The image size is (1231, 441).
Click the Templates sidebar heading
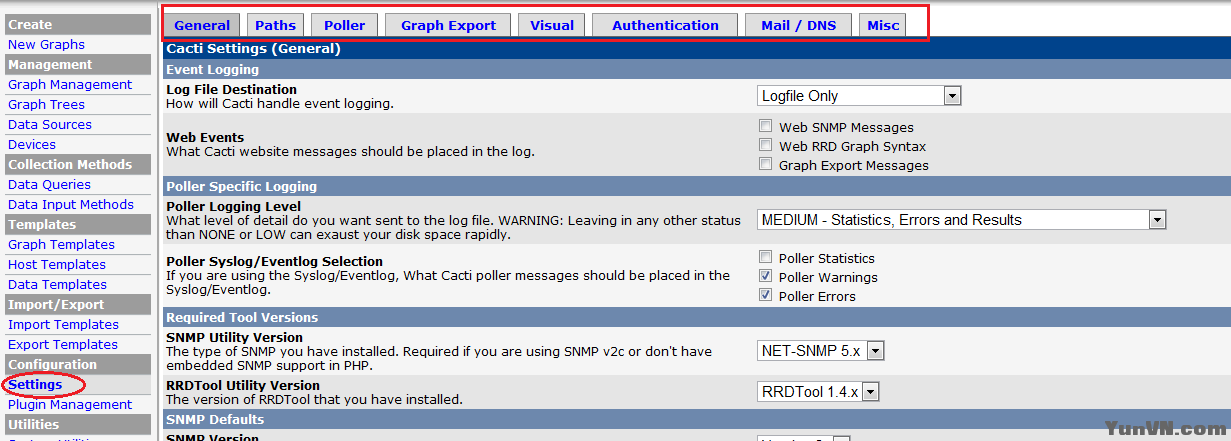click(x=77, y=224)
